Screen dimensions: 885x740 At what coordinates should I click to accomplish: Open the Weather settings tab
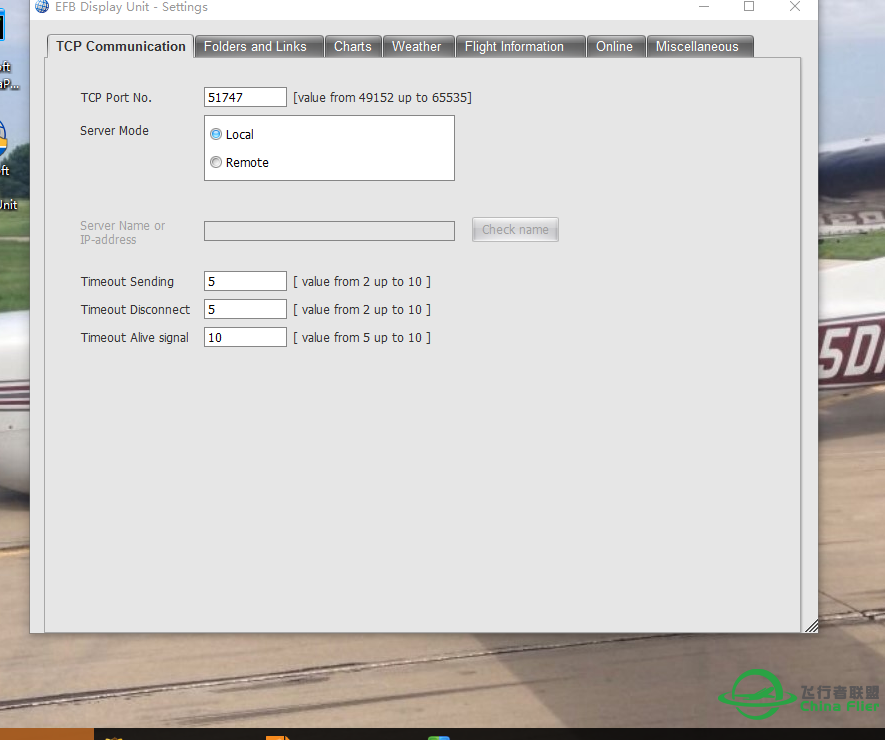point(416,46)
